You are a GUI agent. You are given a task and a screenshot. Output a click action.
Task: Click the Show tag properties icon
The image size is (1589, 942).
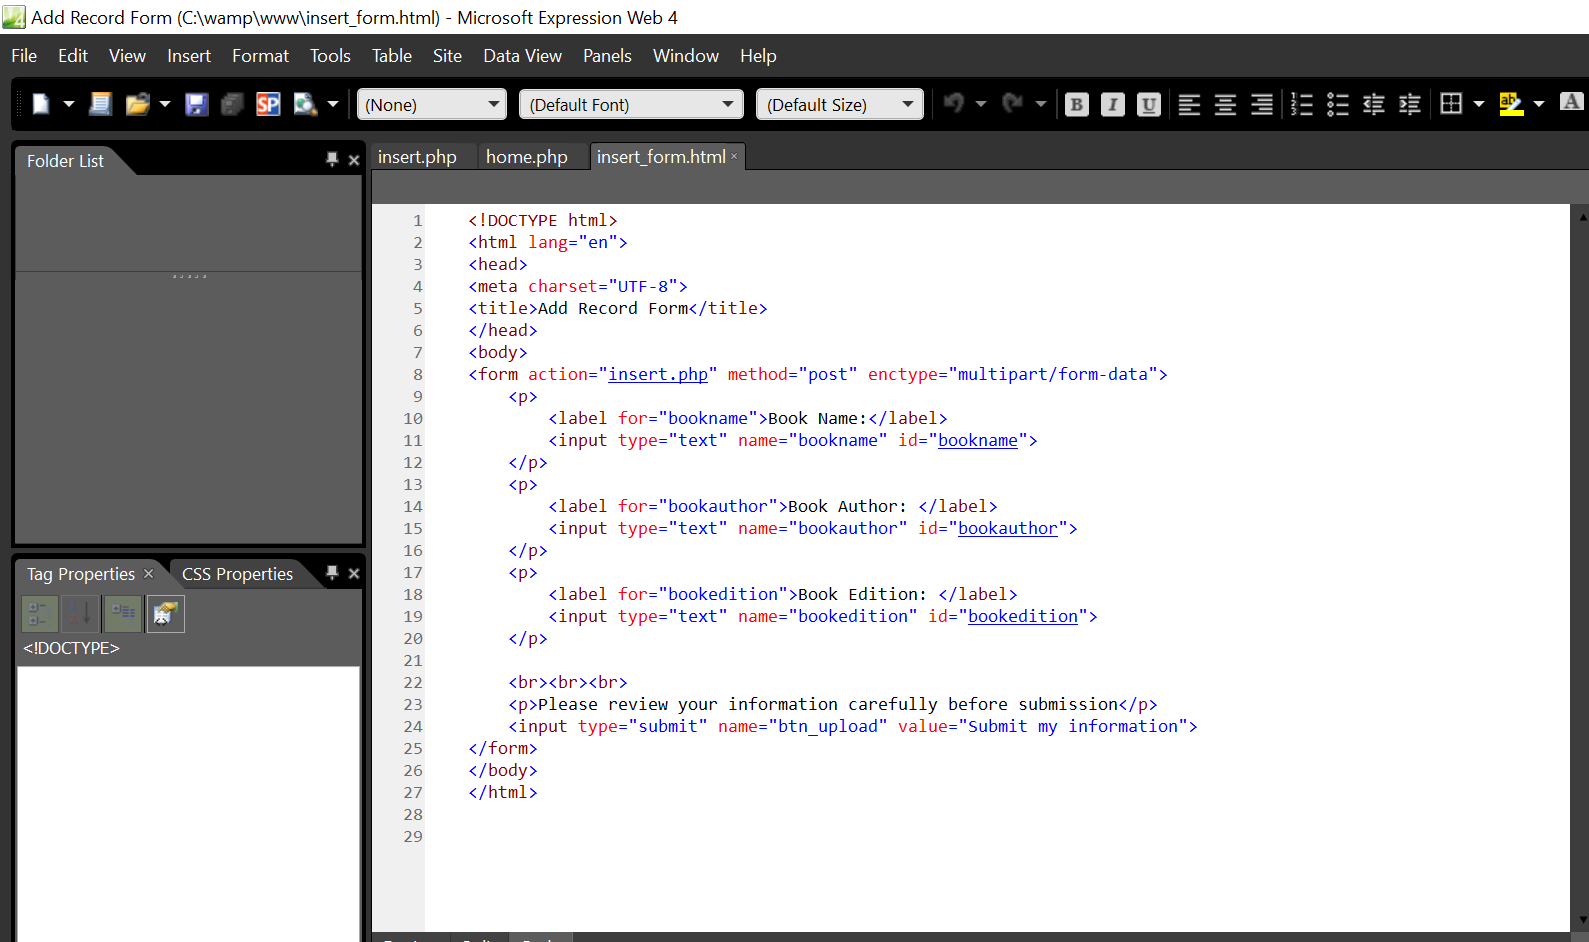[166, 613]
